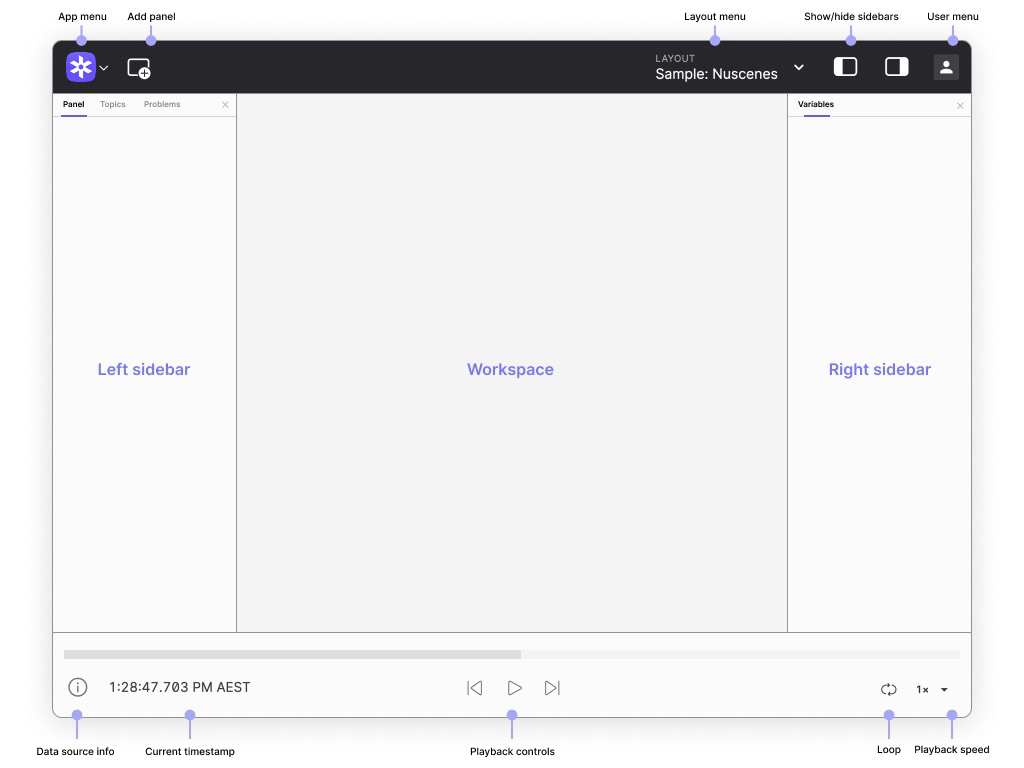Select the Variables tab in right sidebar
Screen dimensions: 1024x768
click(x=816, y=104)
